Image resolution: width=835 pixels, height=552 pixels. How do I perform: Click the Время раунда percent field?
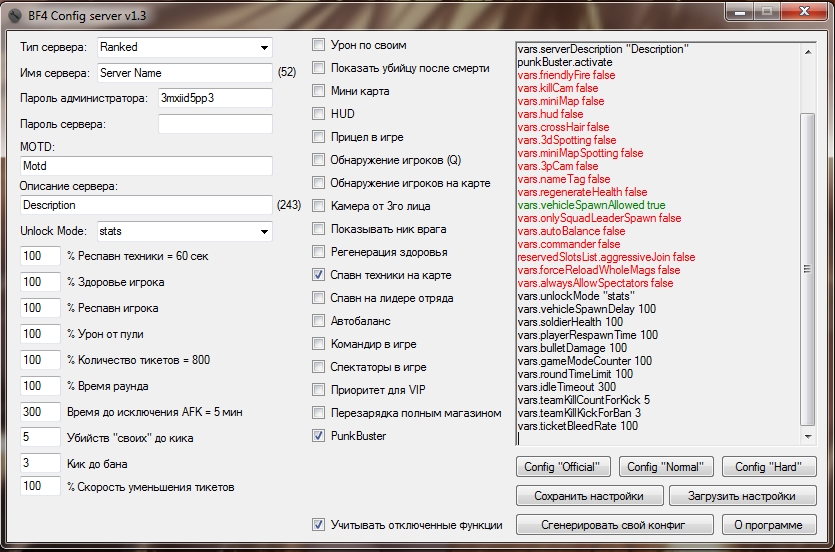pos(40,386)
